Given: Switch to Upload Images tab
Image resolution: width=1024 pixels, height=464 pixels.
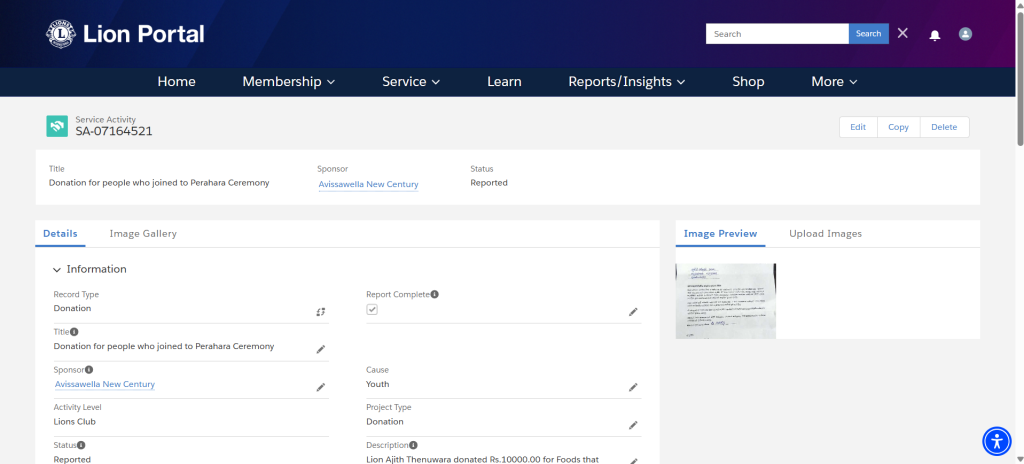Looking at the screenshot, I should (x=825, y=233).
